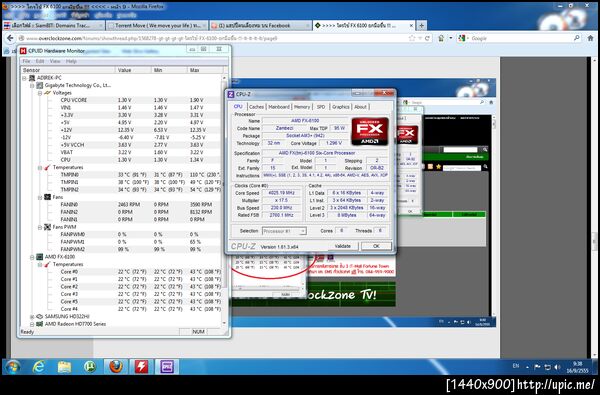Show hidden tray icons arrow
Screen dimensions: 600x395
pyautogui.click(x=527, y=367)
